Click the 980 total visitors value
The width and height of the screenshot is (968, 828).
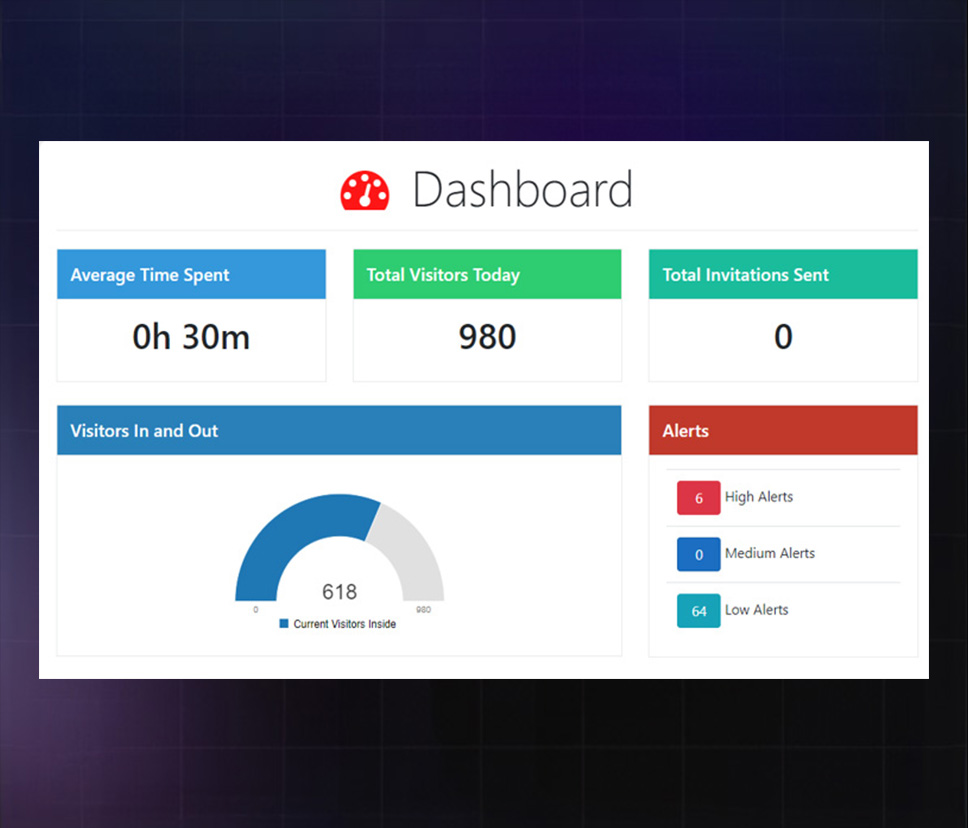(x=487, y=337)
